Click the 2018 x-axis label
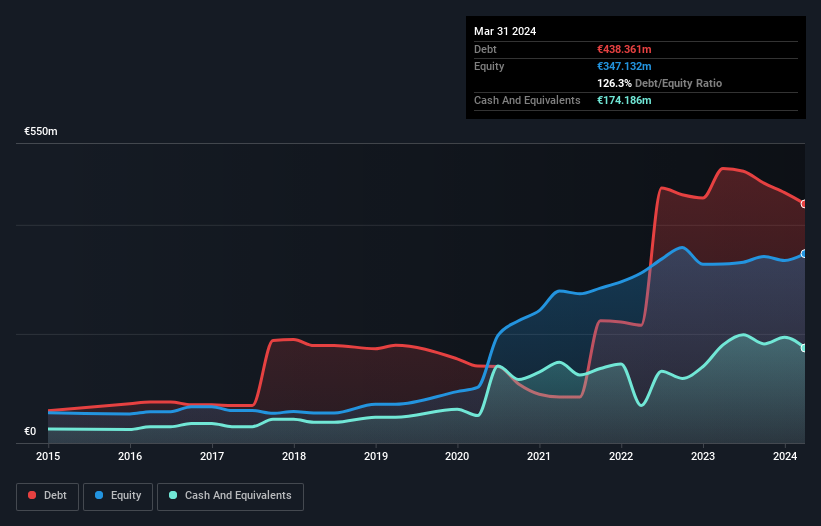 [x=294, y=456]
